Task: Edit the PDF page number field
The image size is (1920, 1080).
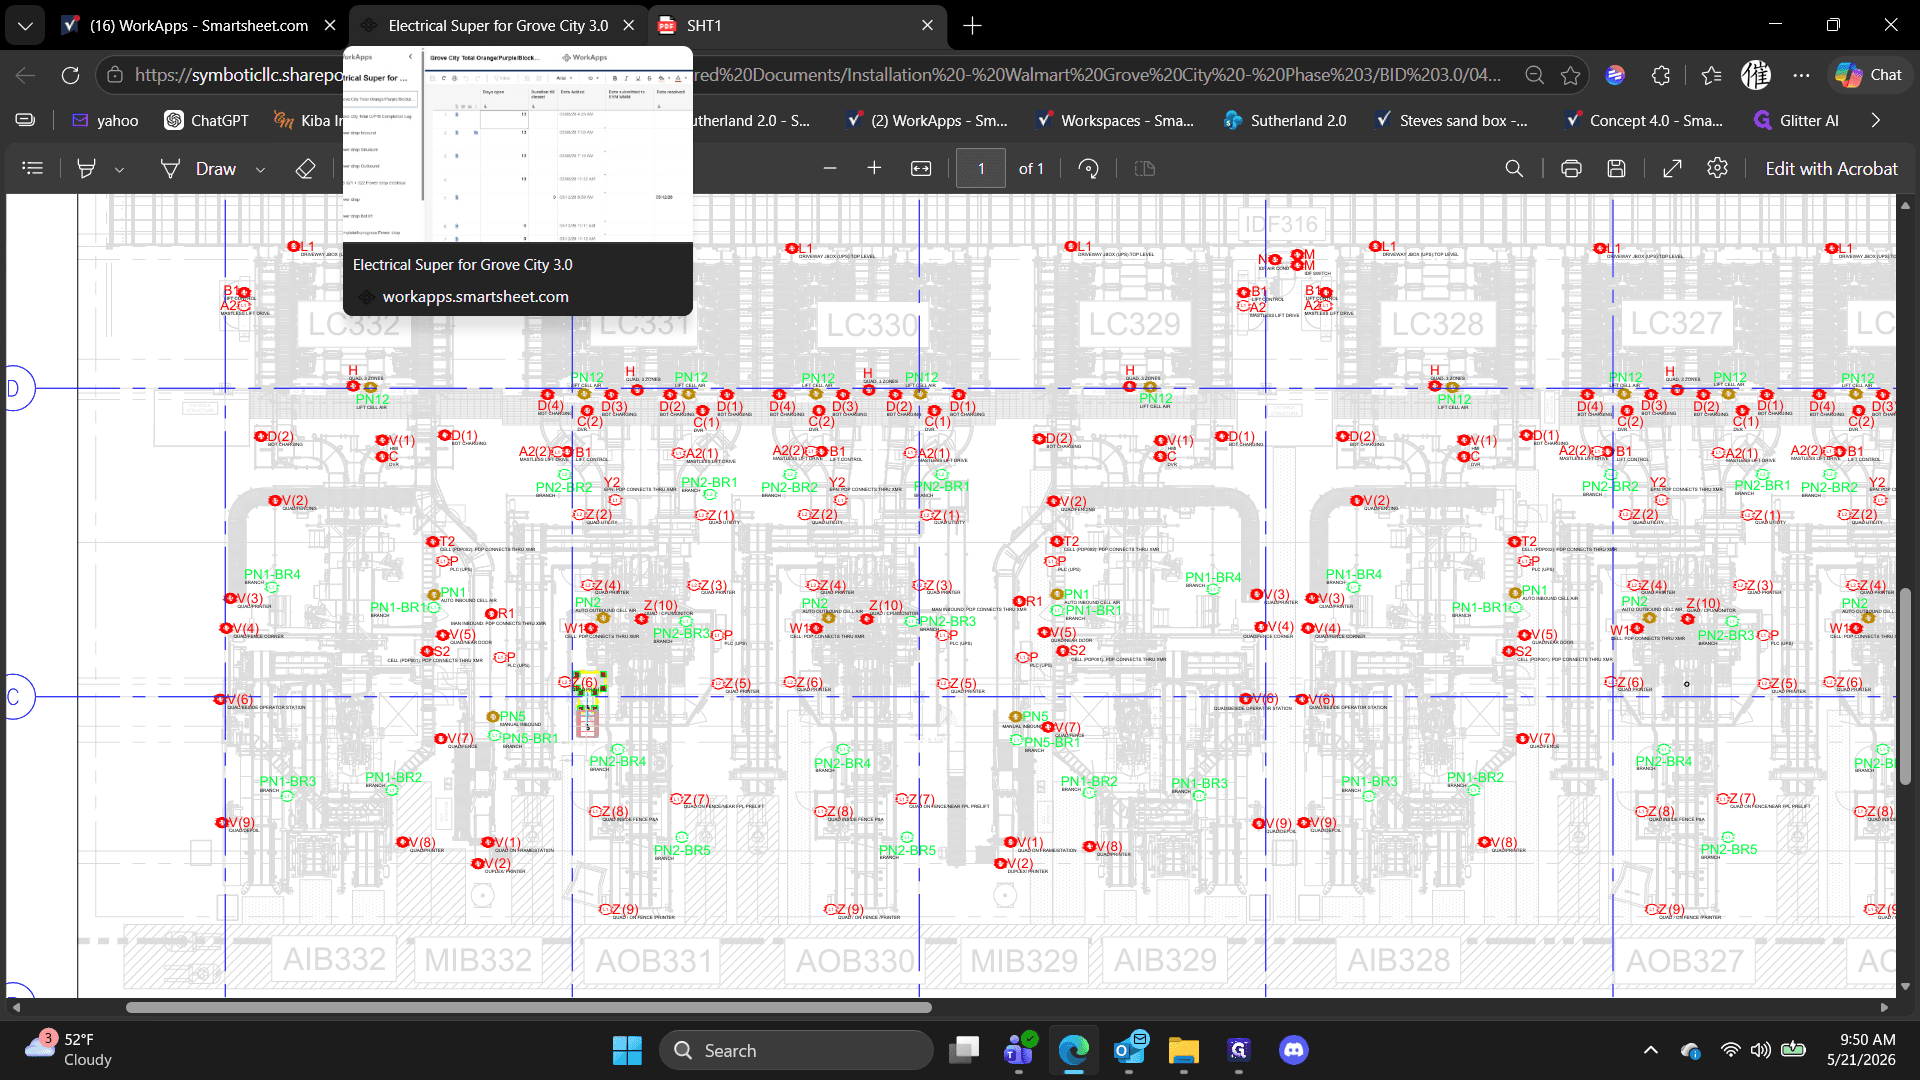Action: coord(981,169)
